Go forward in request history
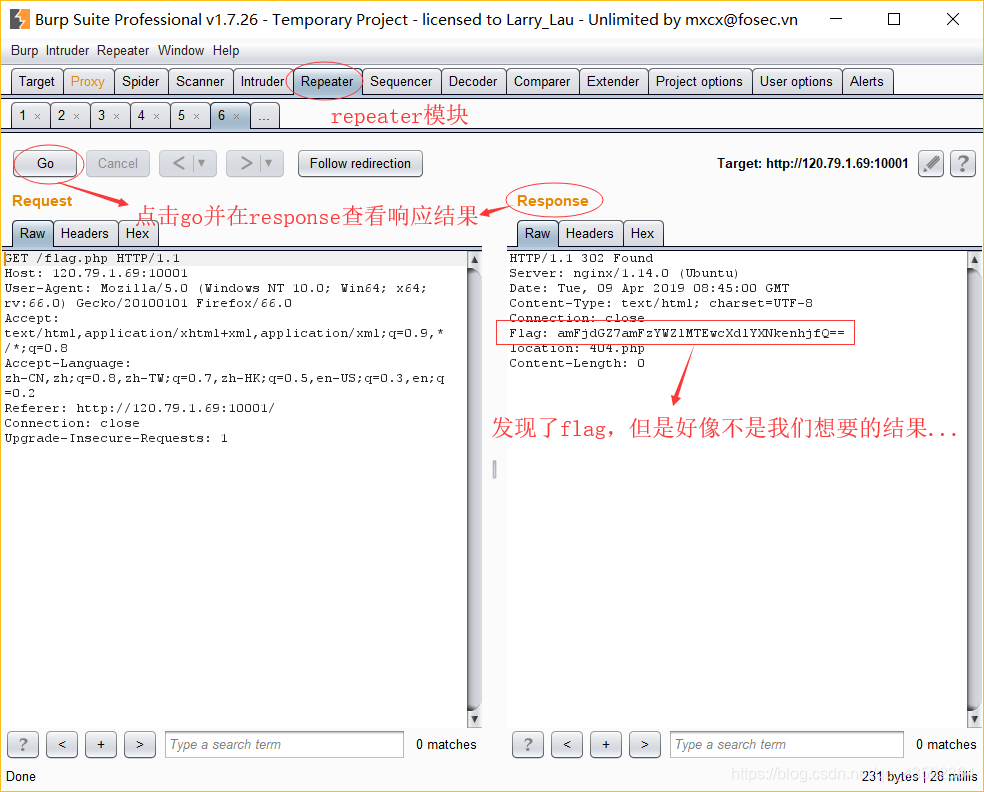This screenshot has height=792, width=984. 247,164
